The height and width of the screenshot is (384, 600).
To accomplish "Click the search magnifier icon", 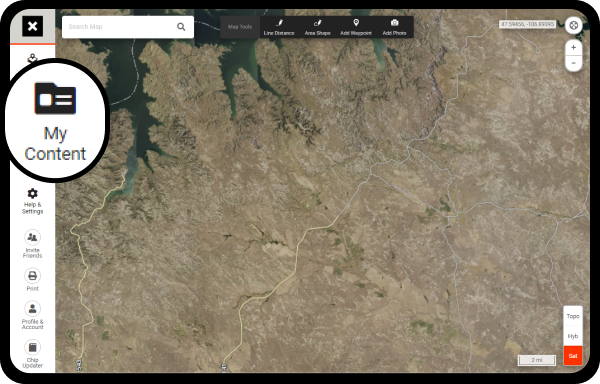I will (181, 27).
